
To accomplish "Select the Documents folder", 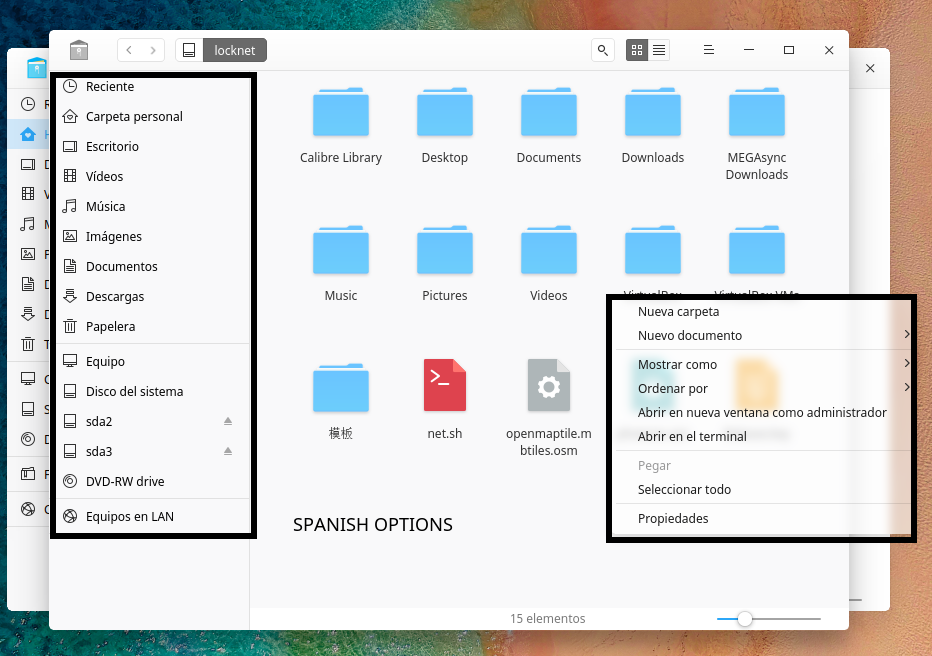I will tap(549, 126).
